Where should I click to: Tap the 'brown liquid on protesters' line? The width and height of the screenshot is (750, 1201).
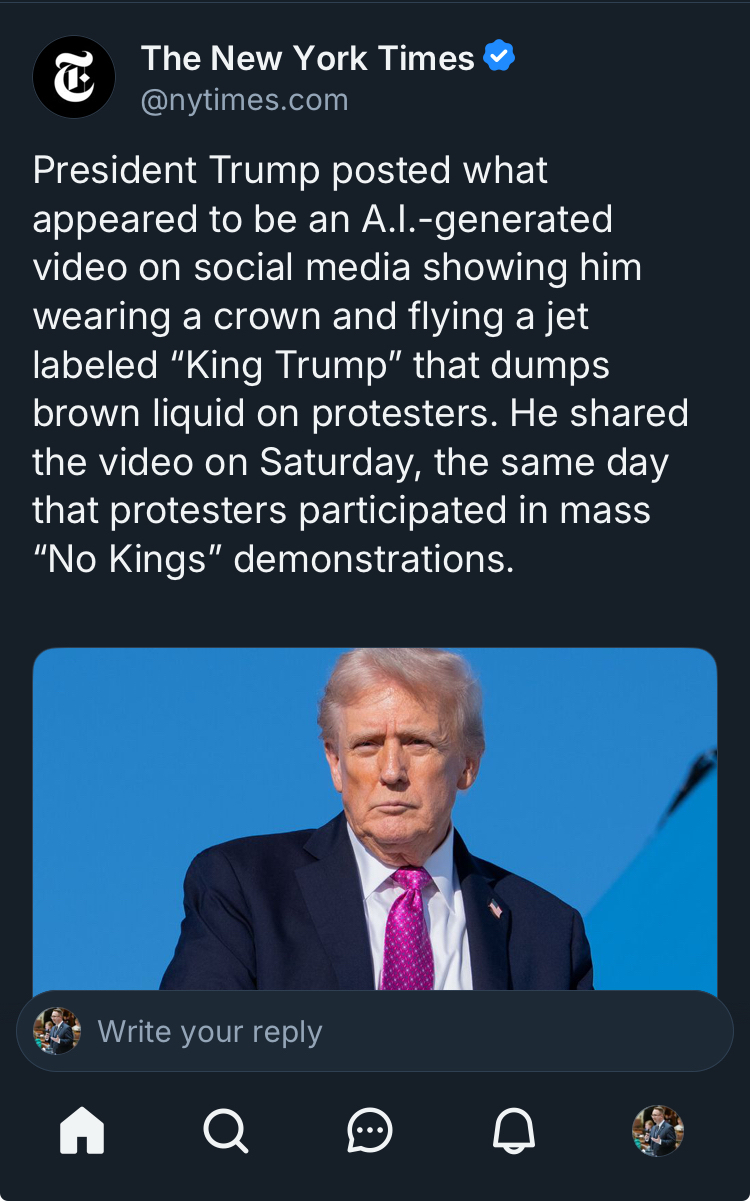point(265,413)
